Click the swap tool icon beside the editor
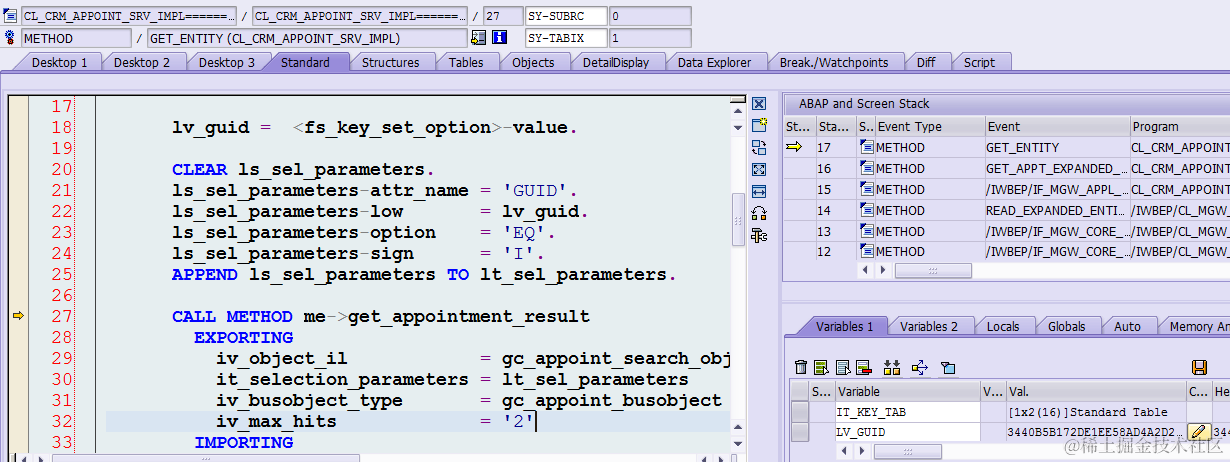 759,147
